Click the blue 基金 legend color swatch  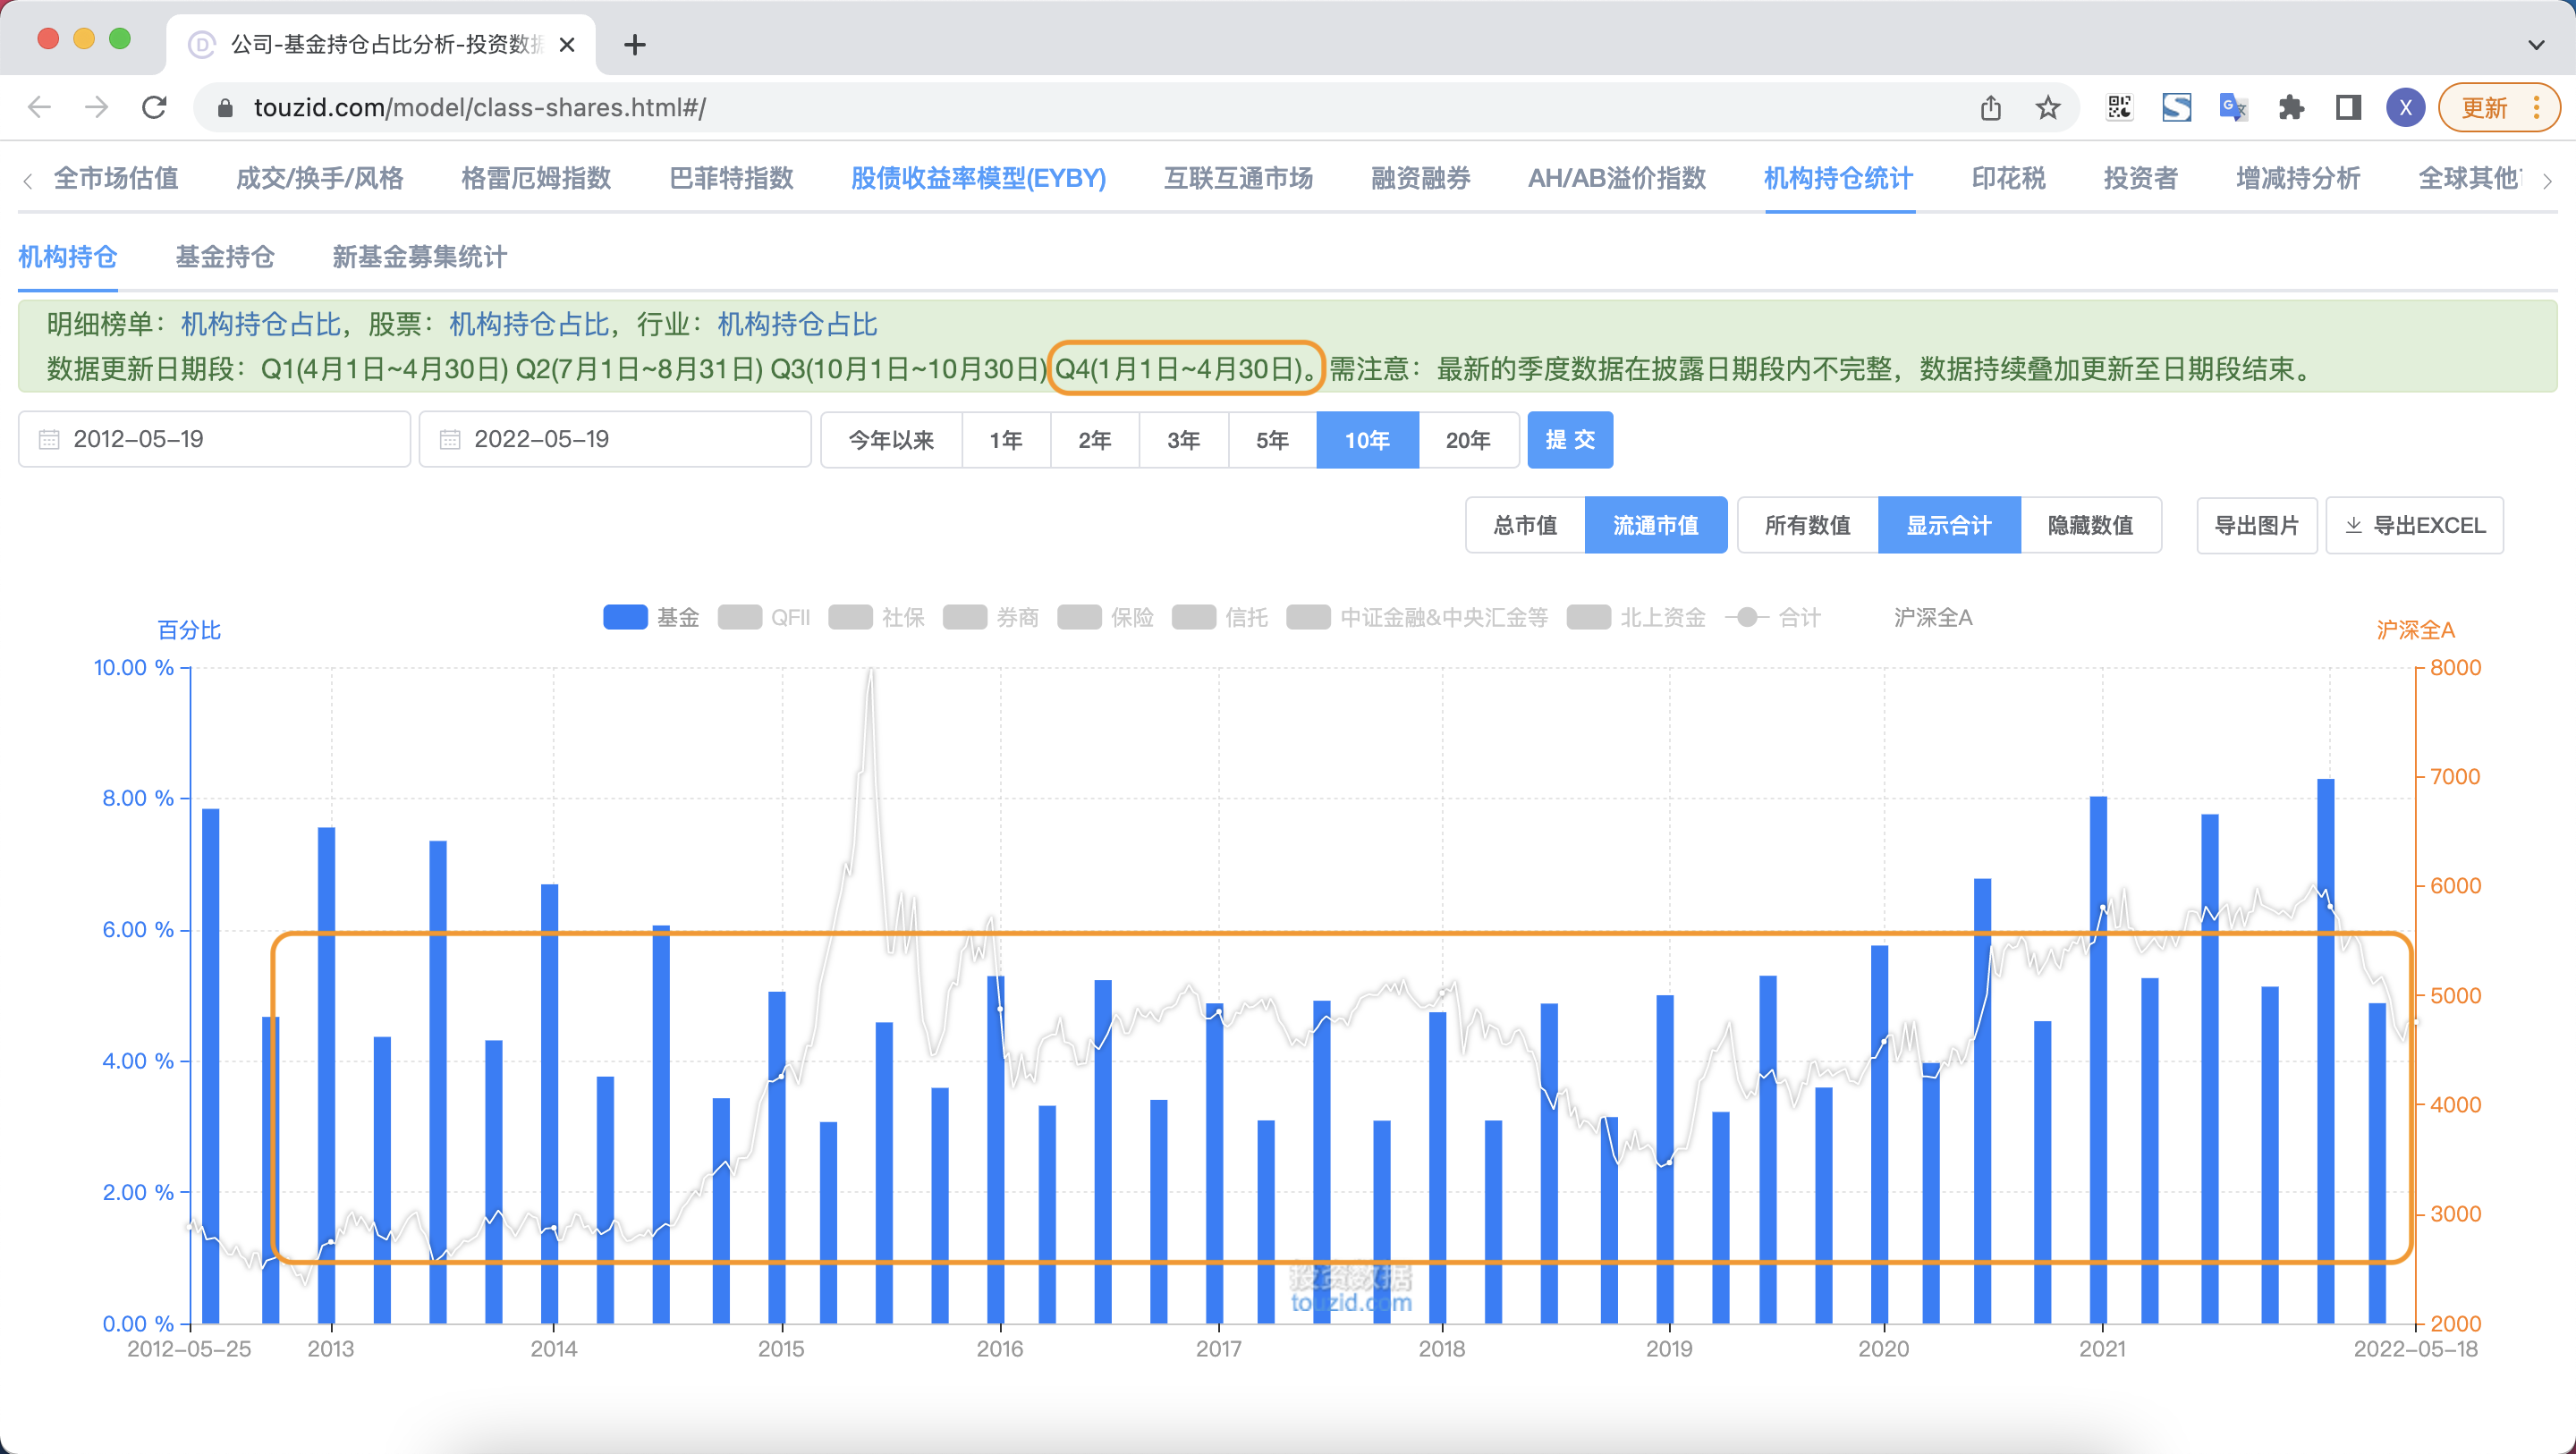tap(625, 617)
